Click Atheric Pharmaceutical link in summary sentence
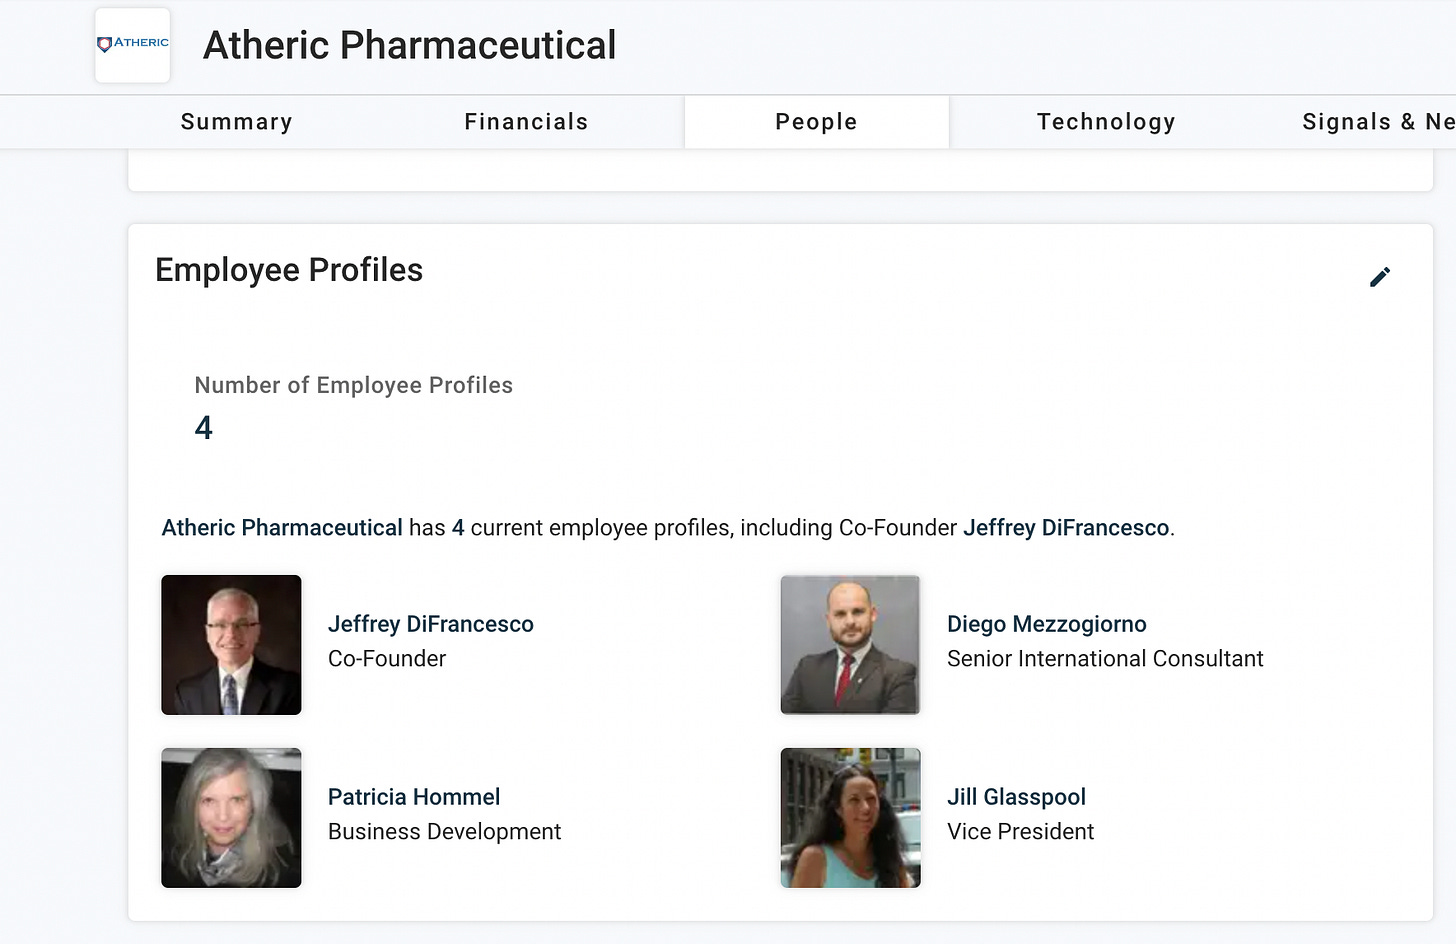 282,528
